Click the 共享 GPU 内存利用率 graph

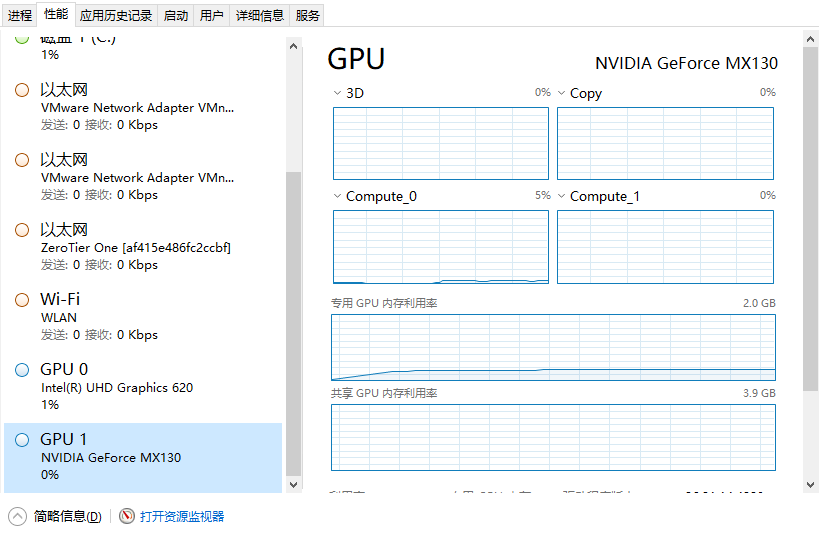[553, 438]
